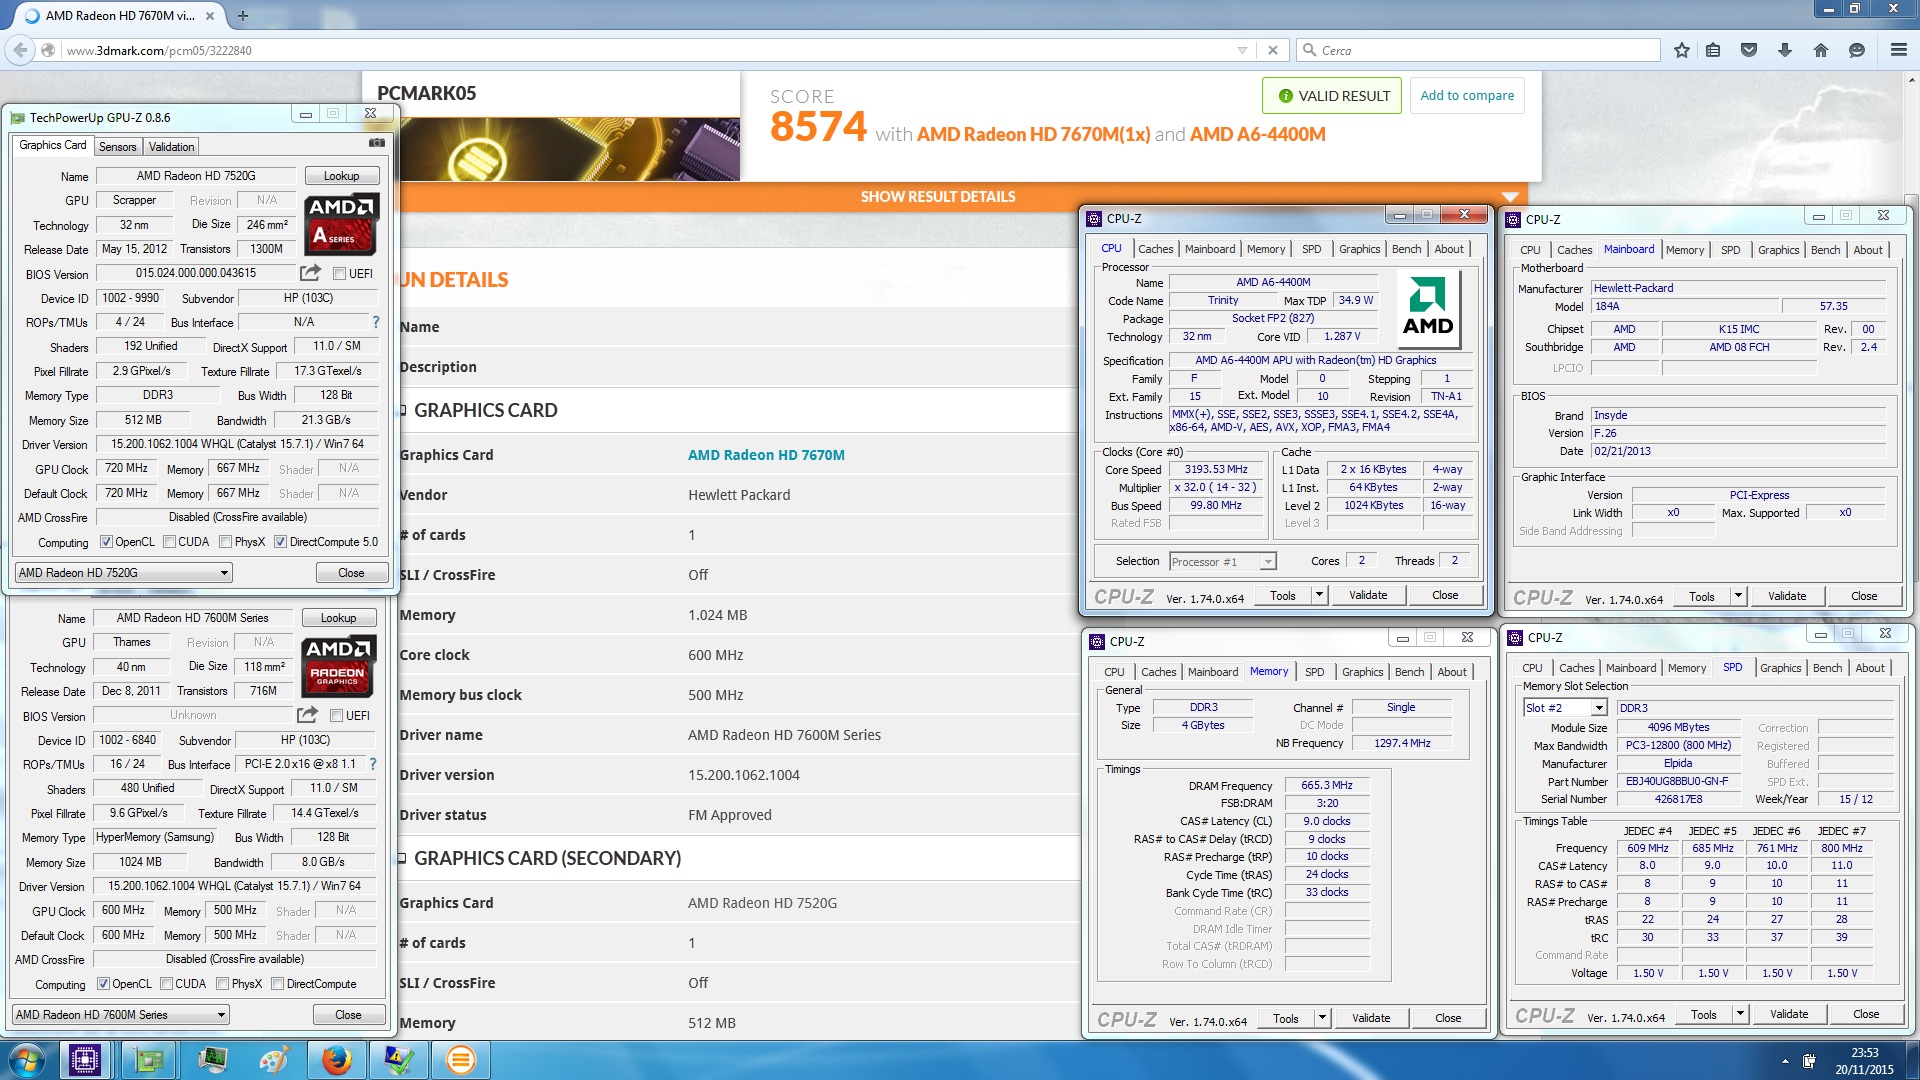The width and height of the screenshot is (1920, 1080).
Task: Open Processor #1 selection dropdown
Action: point(1222,562)
